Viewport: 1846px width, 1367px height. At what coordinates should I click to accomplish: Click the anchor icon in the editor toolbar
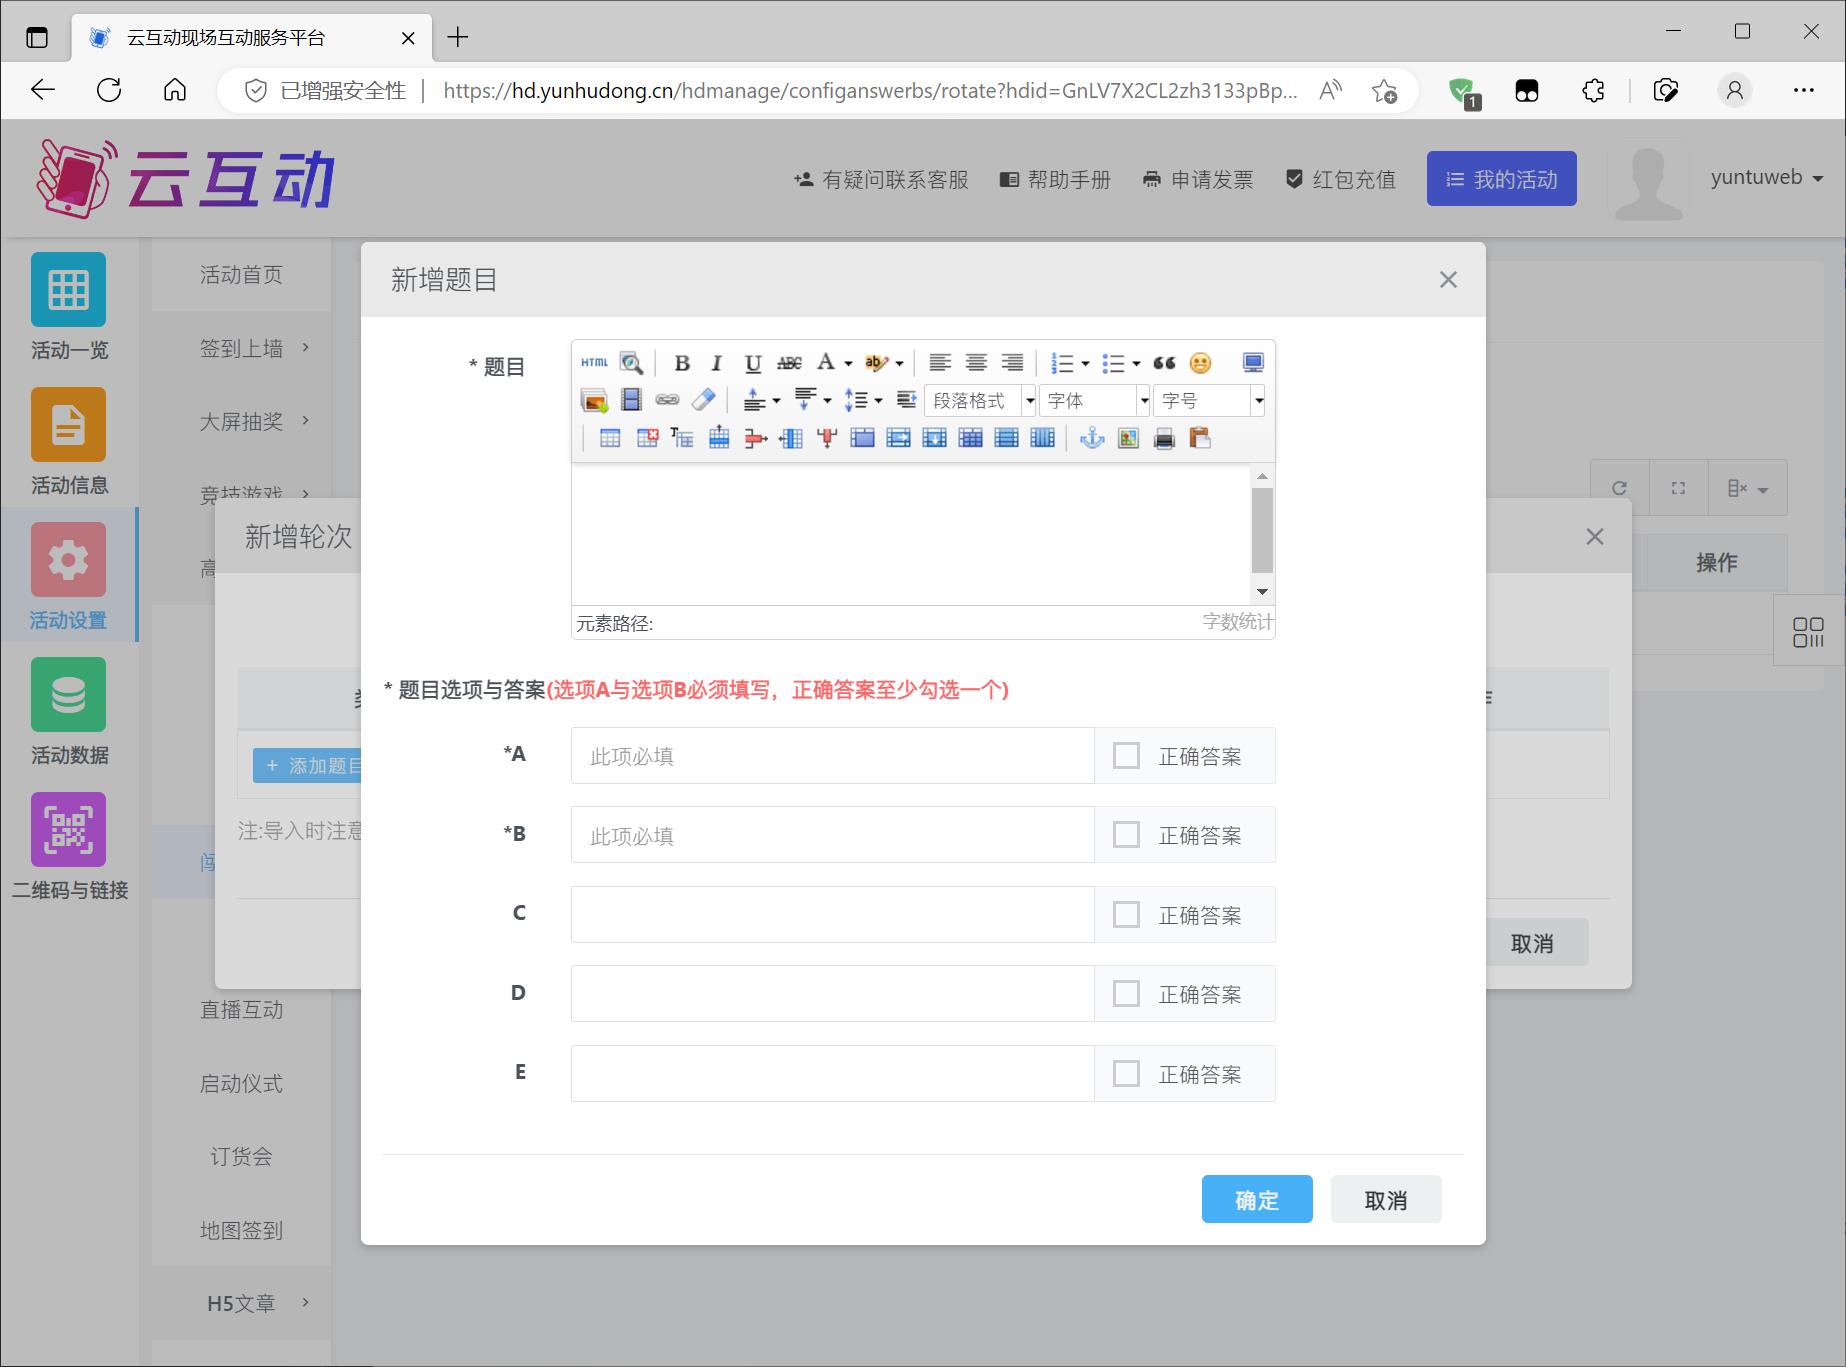coord(1092,438)
